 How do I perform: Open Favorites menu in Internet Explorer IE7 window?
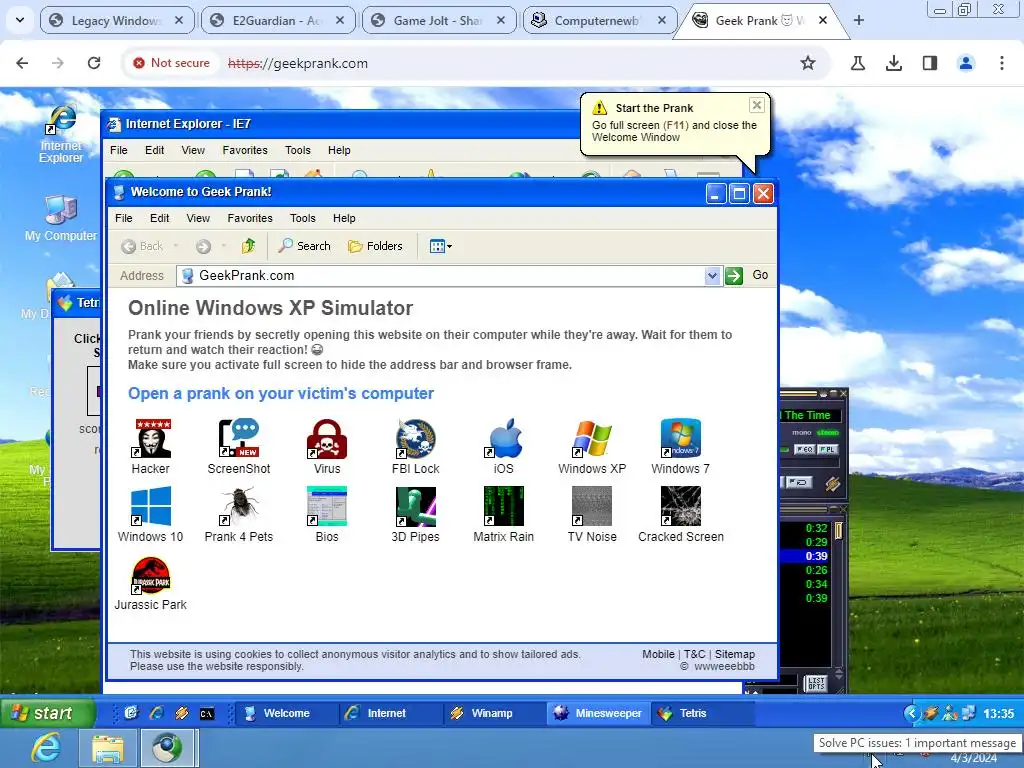(x=245, y=150)
